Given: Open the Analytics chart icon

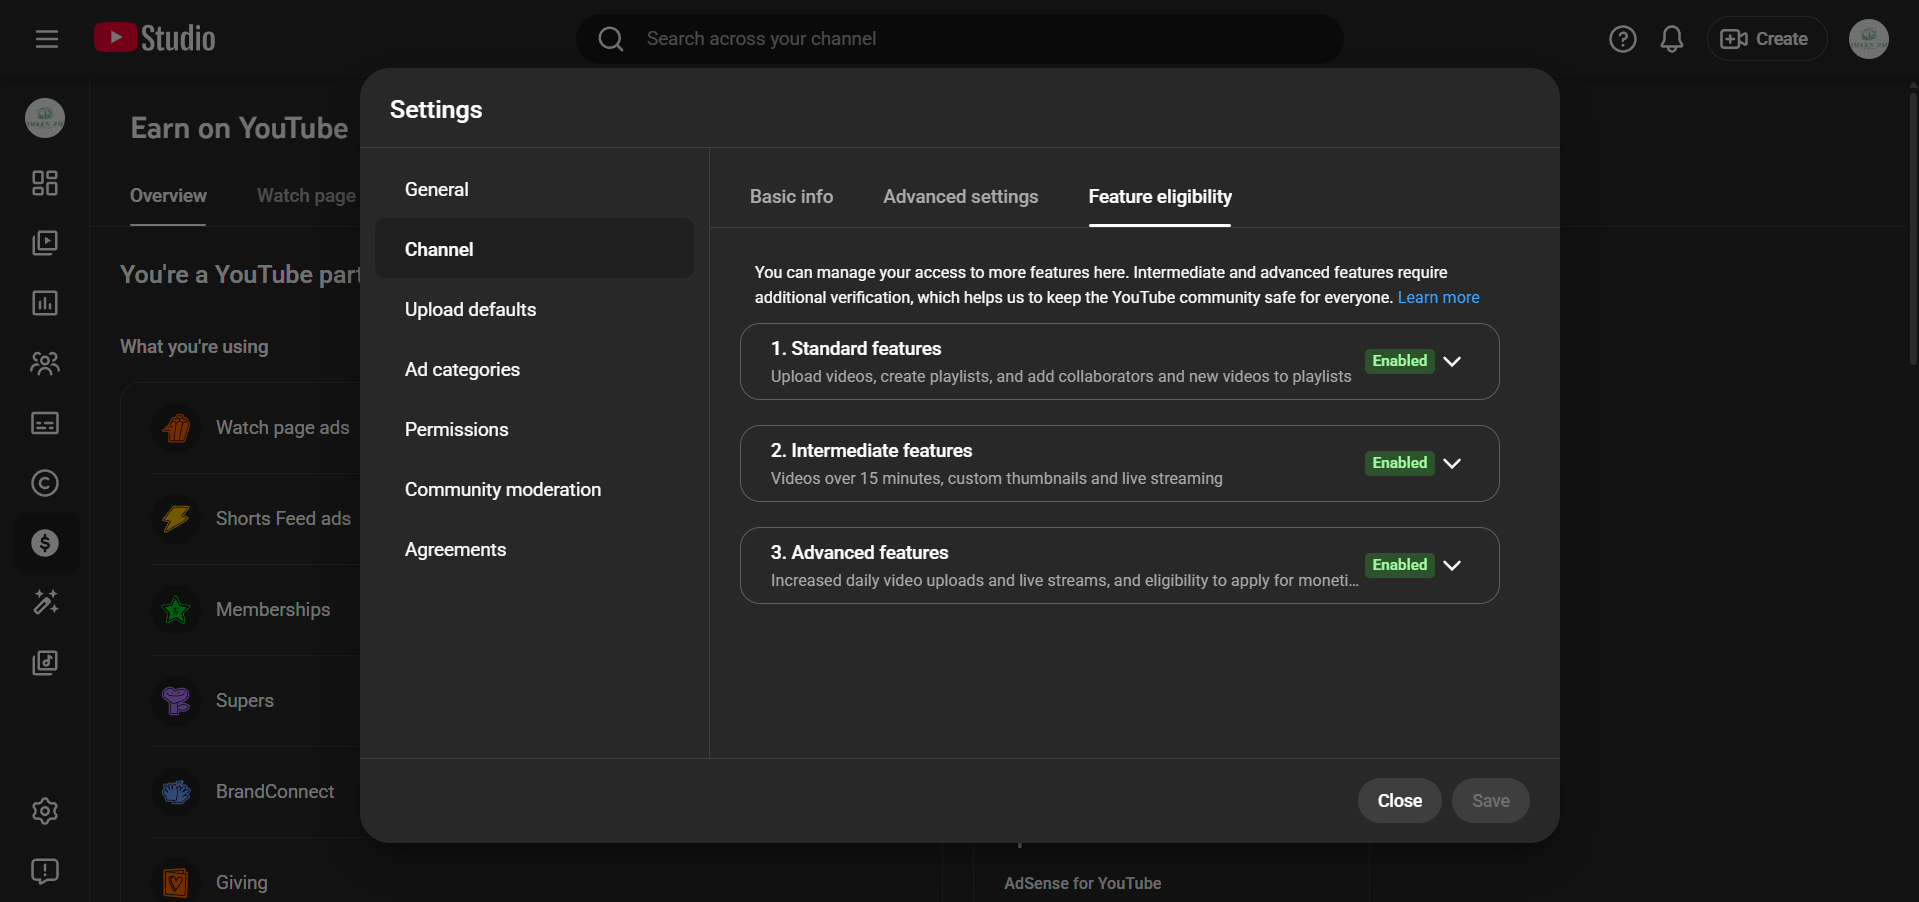Looking at the screenshot, I should pos(45,303).
